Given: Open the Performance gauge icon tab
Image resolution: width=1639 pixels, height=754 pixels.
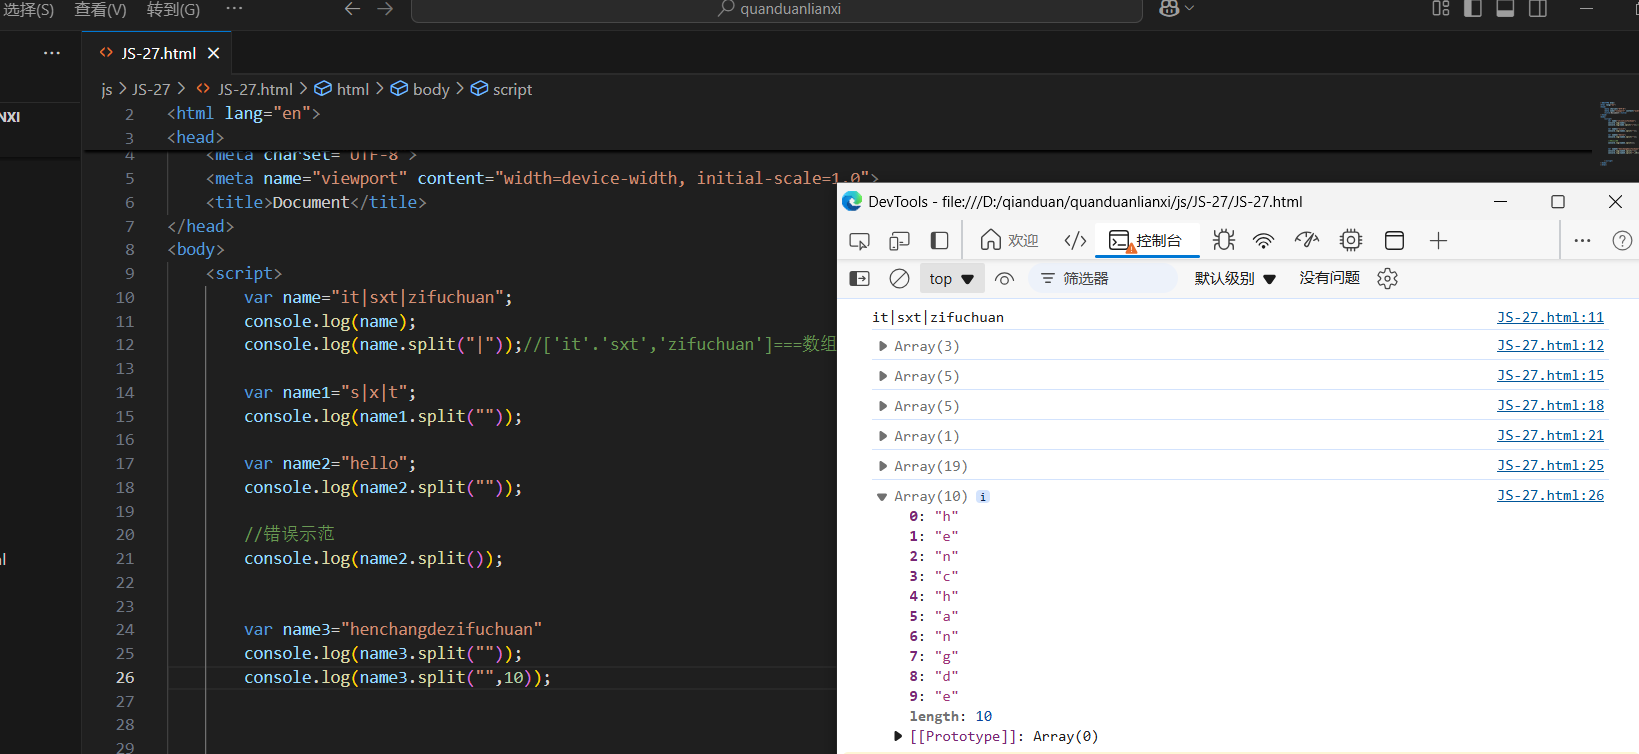Looking at the screenshot, I should pyautogui.click(x=1307, y=241).
